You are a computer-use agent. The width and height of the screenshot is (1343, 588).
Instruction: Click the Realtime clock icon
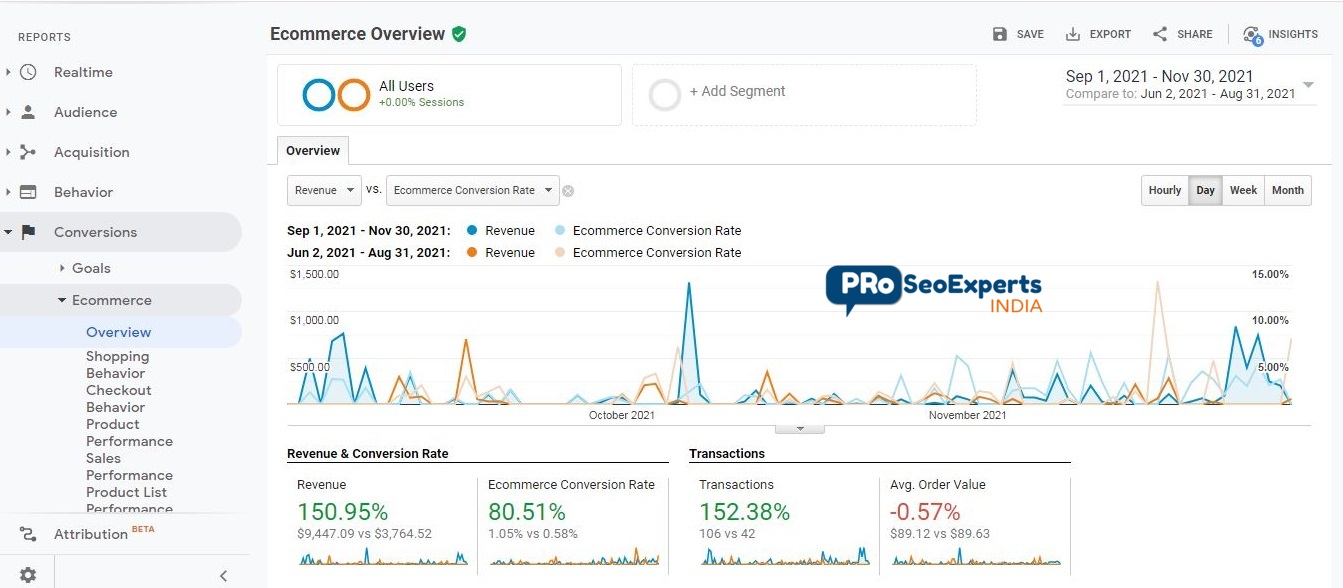pyautogui.click(x=28, y=72)
